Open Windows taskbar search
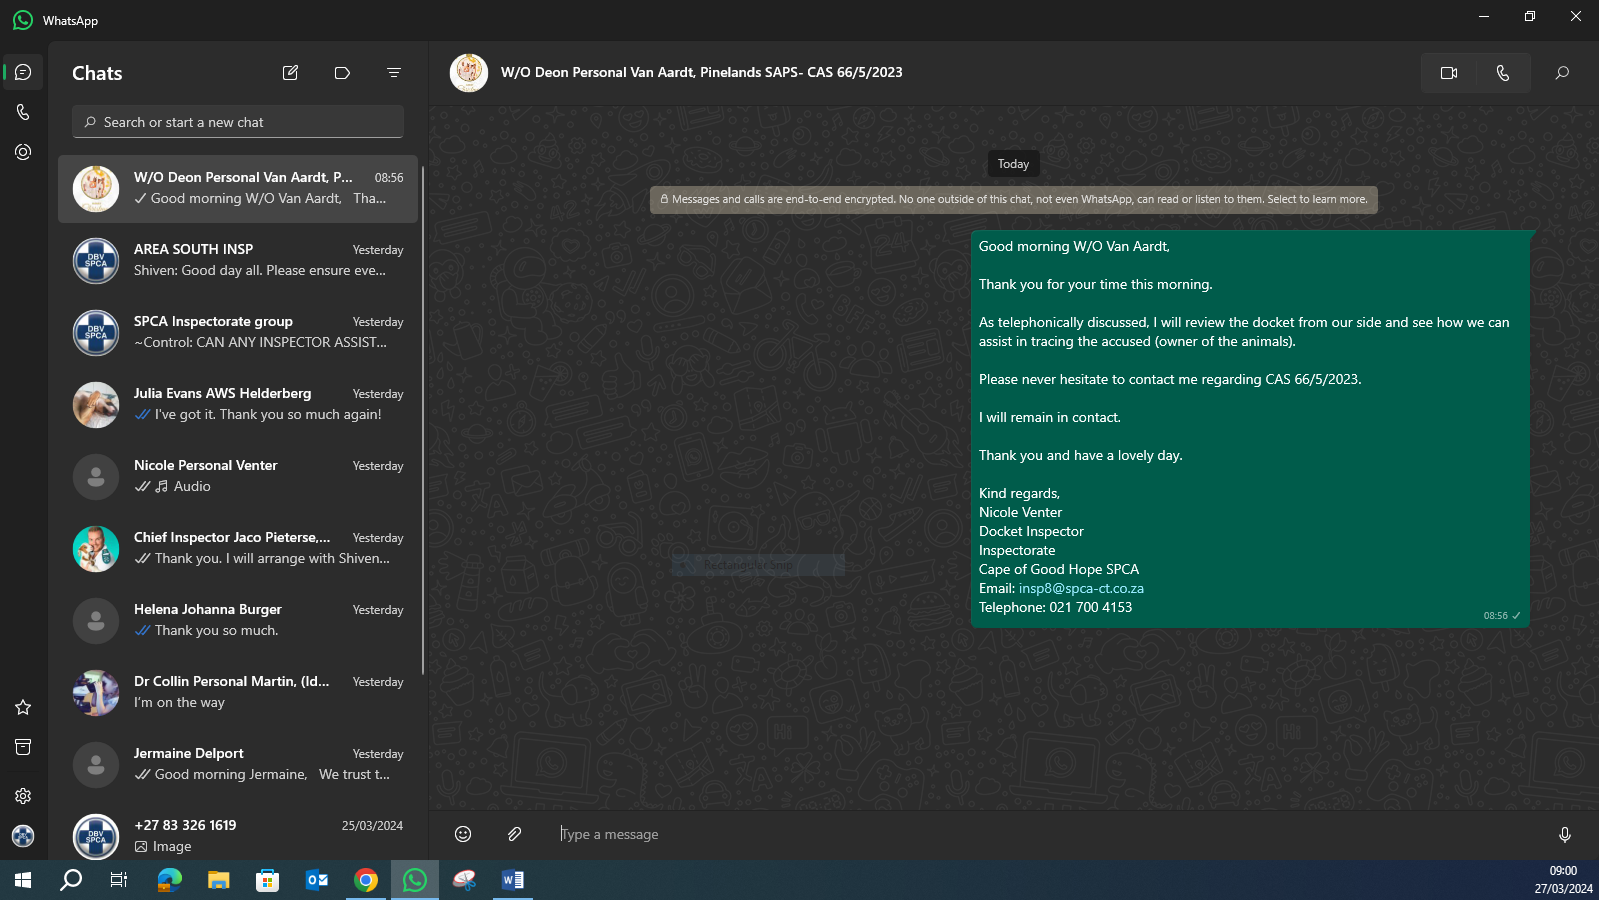 (x=71, y=880)
